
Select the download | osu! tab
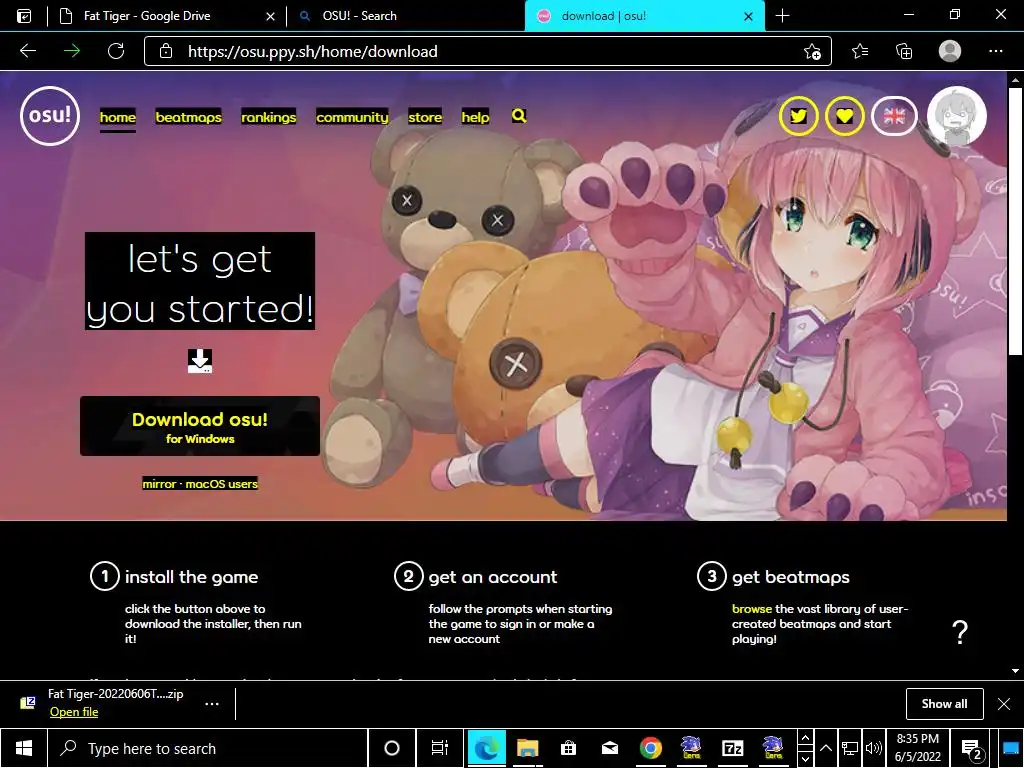click(643, 16)
